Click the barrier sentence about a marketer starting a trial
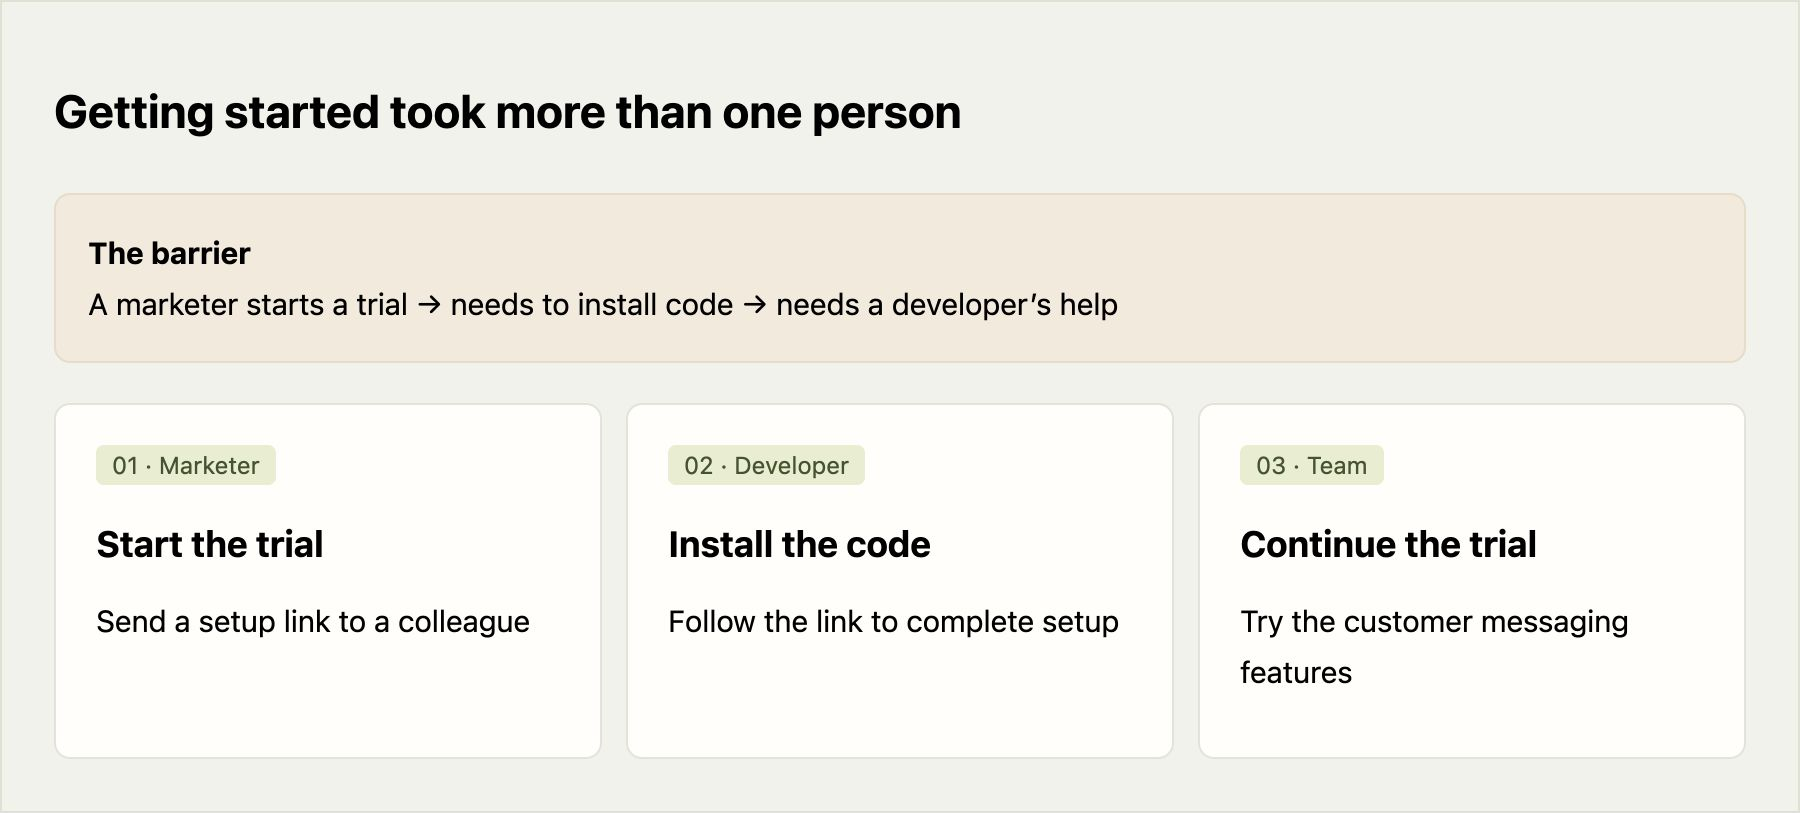This screenshot has width=1800, height=813. point(603,304)
